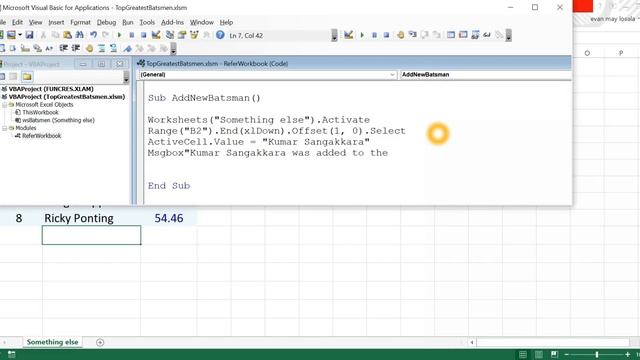Click View Object in the Project Explorer
The width and height of the screenshot is (640, 360).
click(13, 76)
